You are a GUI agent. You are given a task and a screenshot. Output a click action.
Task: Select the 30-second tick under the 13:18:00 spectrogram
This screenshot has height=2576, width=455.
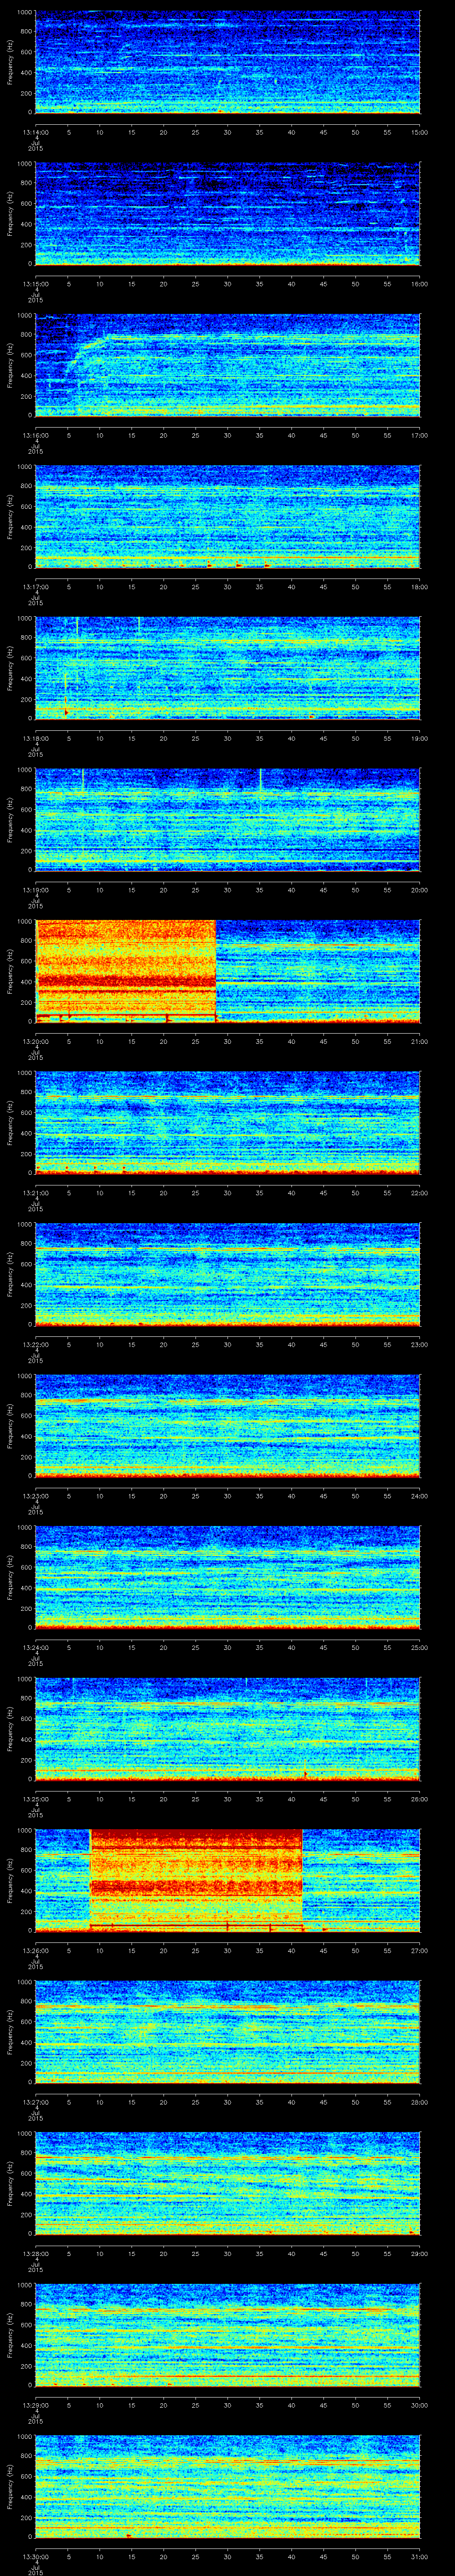(x=228, y=738)
